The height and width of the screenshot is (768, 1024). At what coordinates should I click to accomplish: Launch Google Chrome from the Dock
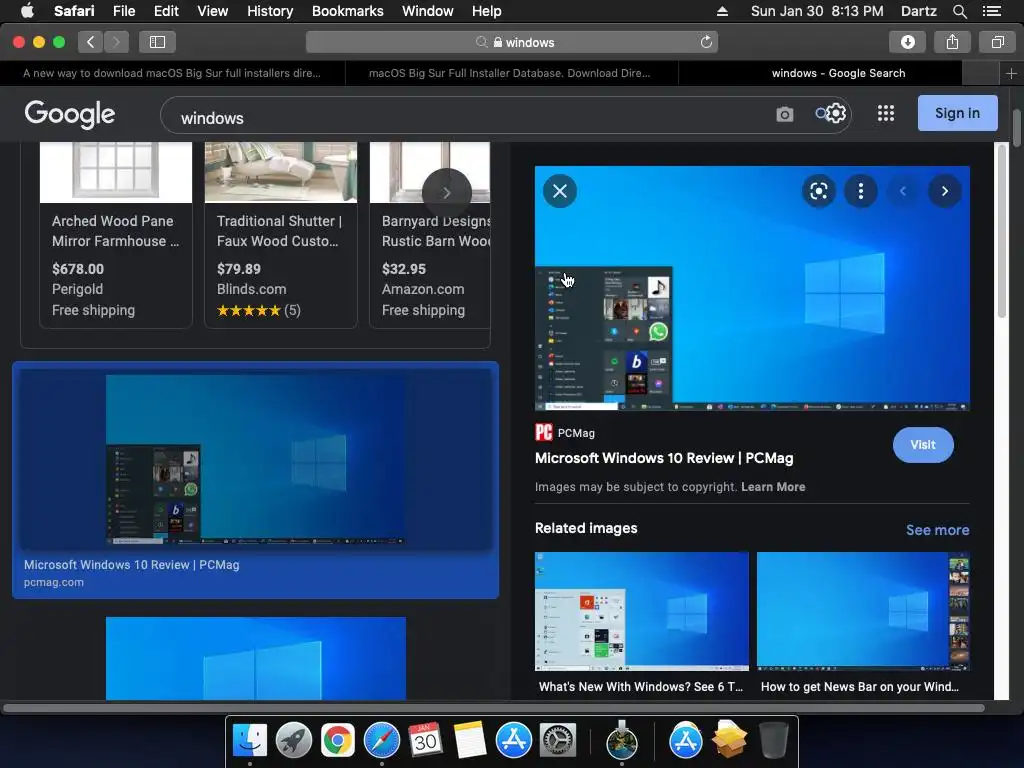pos(338,740)
